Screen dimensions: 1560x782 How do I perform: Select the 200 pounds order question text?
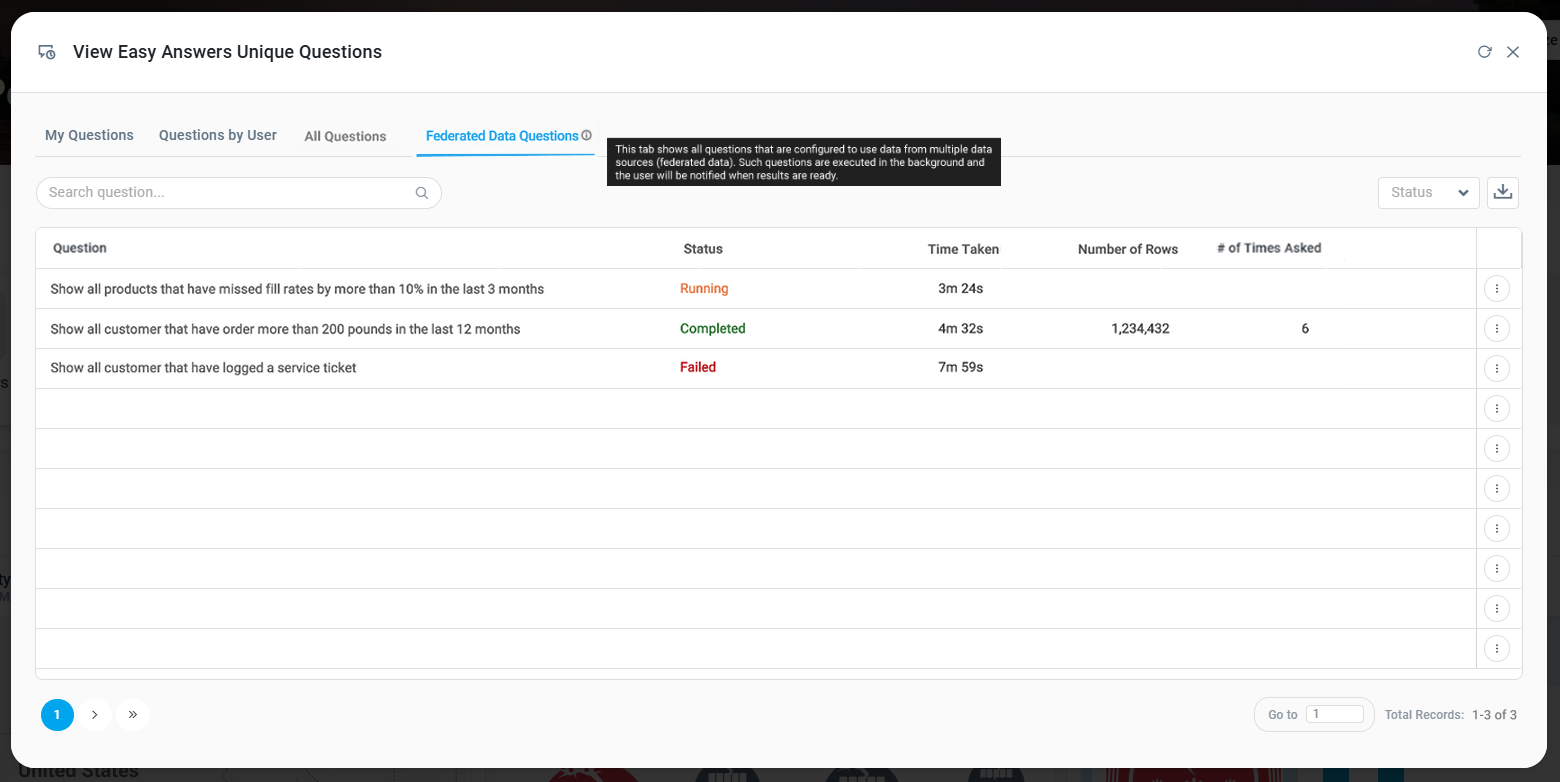(x=285, y=329)
